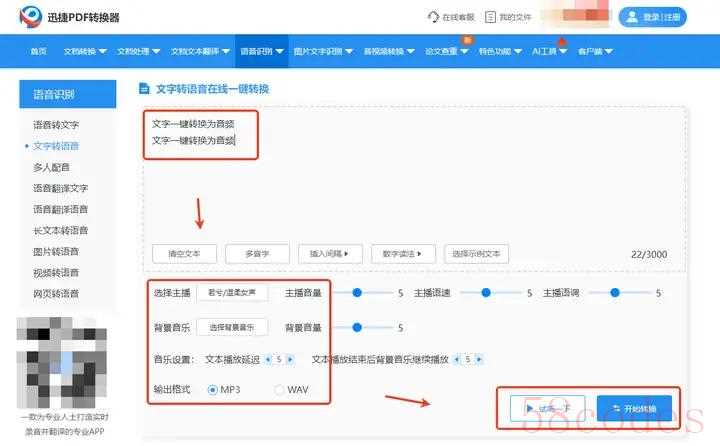Switch to 语音转文字 in sidebar

tap(56, 125)
